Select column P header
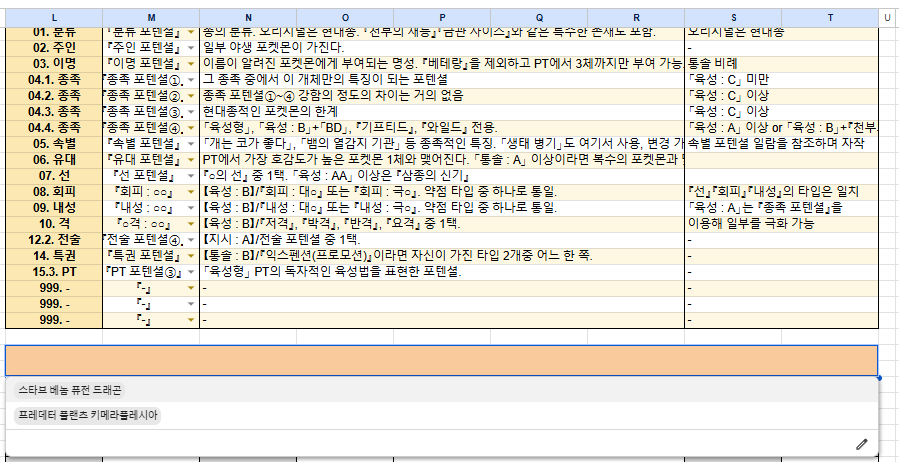Screen dimensions: 899x462 pyautogui.click(x=442, y=18)
